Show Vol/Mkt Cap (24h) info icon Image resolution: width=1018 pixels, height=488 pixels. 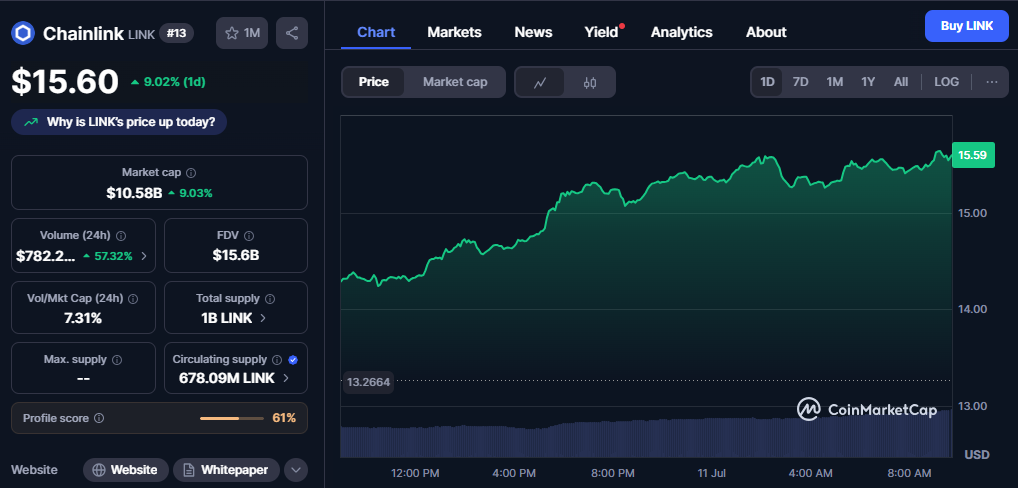point(133,299)
